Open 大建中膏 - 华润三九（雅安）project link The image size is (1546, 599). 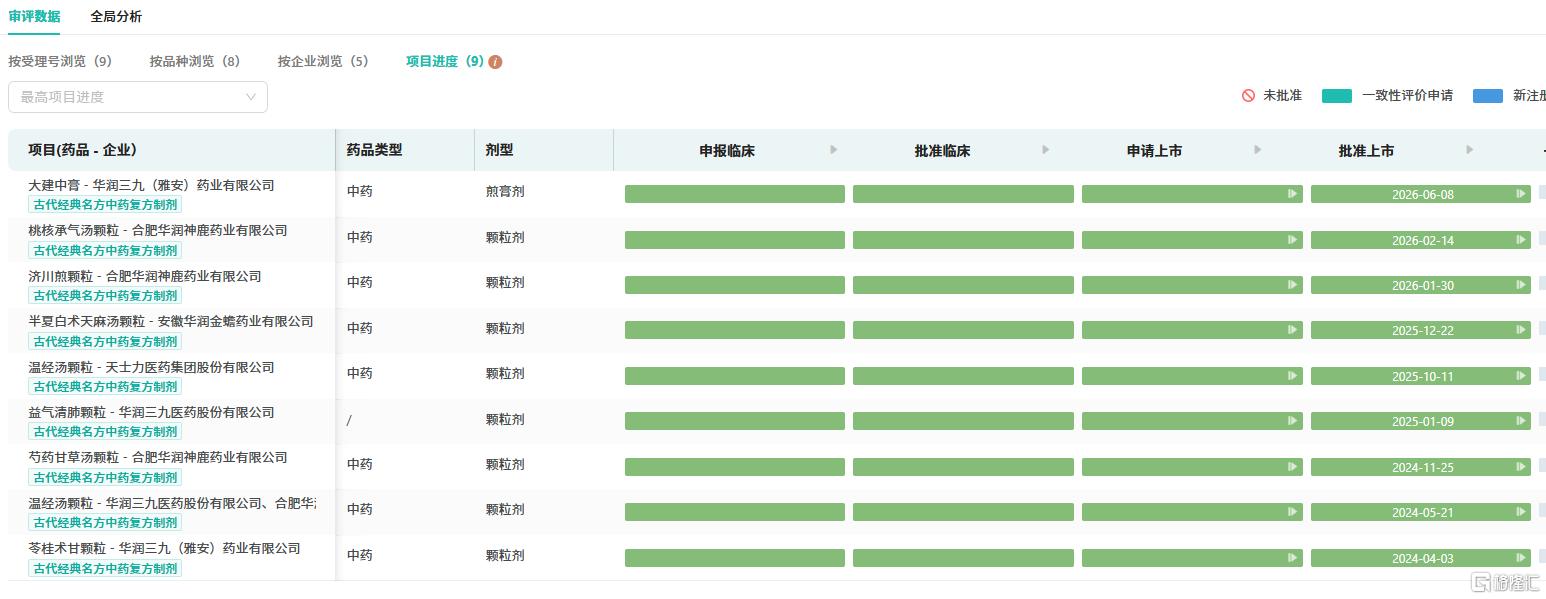point(151,185)
